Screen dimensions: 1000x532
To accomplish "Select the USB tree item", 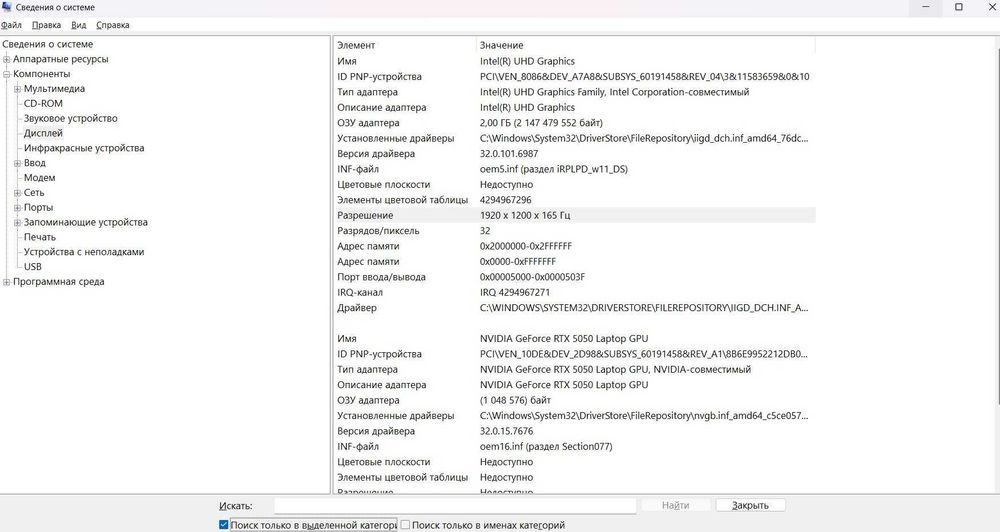I will click(33, 267).
